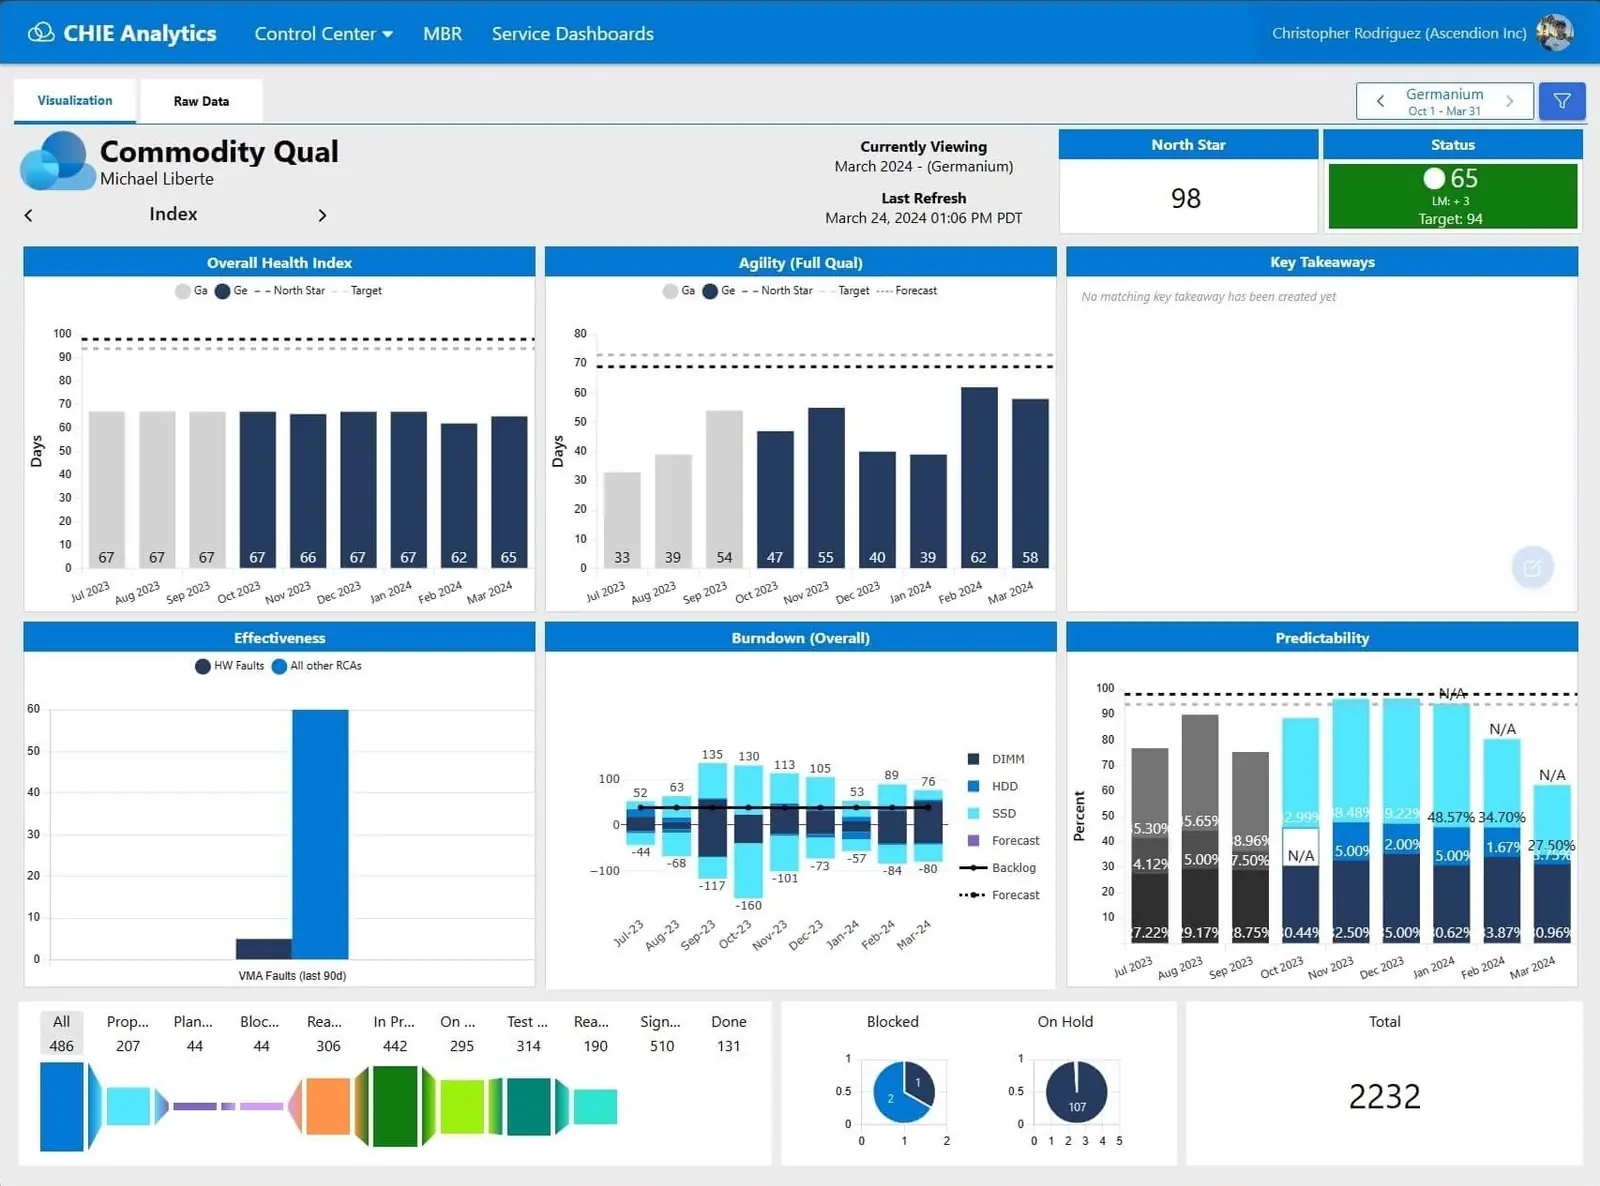Screen dimensions: 1600x1186
Task: Click the Michael Liberte owner name
Action: pos(157,179)
